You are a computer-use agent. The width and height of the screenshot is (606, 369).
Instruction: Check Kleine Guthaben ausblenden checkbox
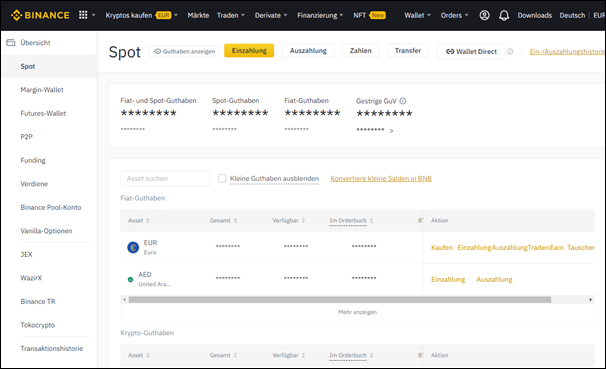click(222, 178)
